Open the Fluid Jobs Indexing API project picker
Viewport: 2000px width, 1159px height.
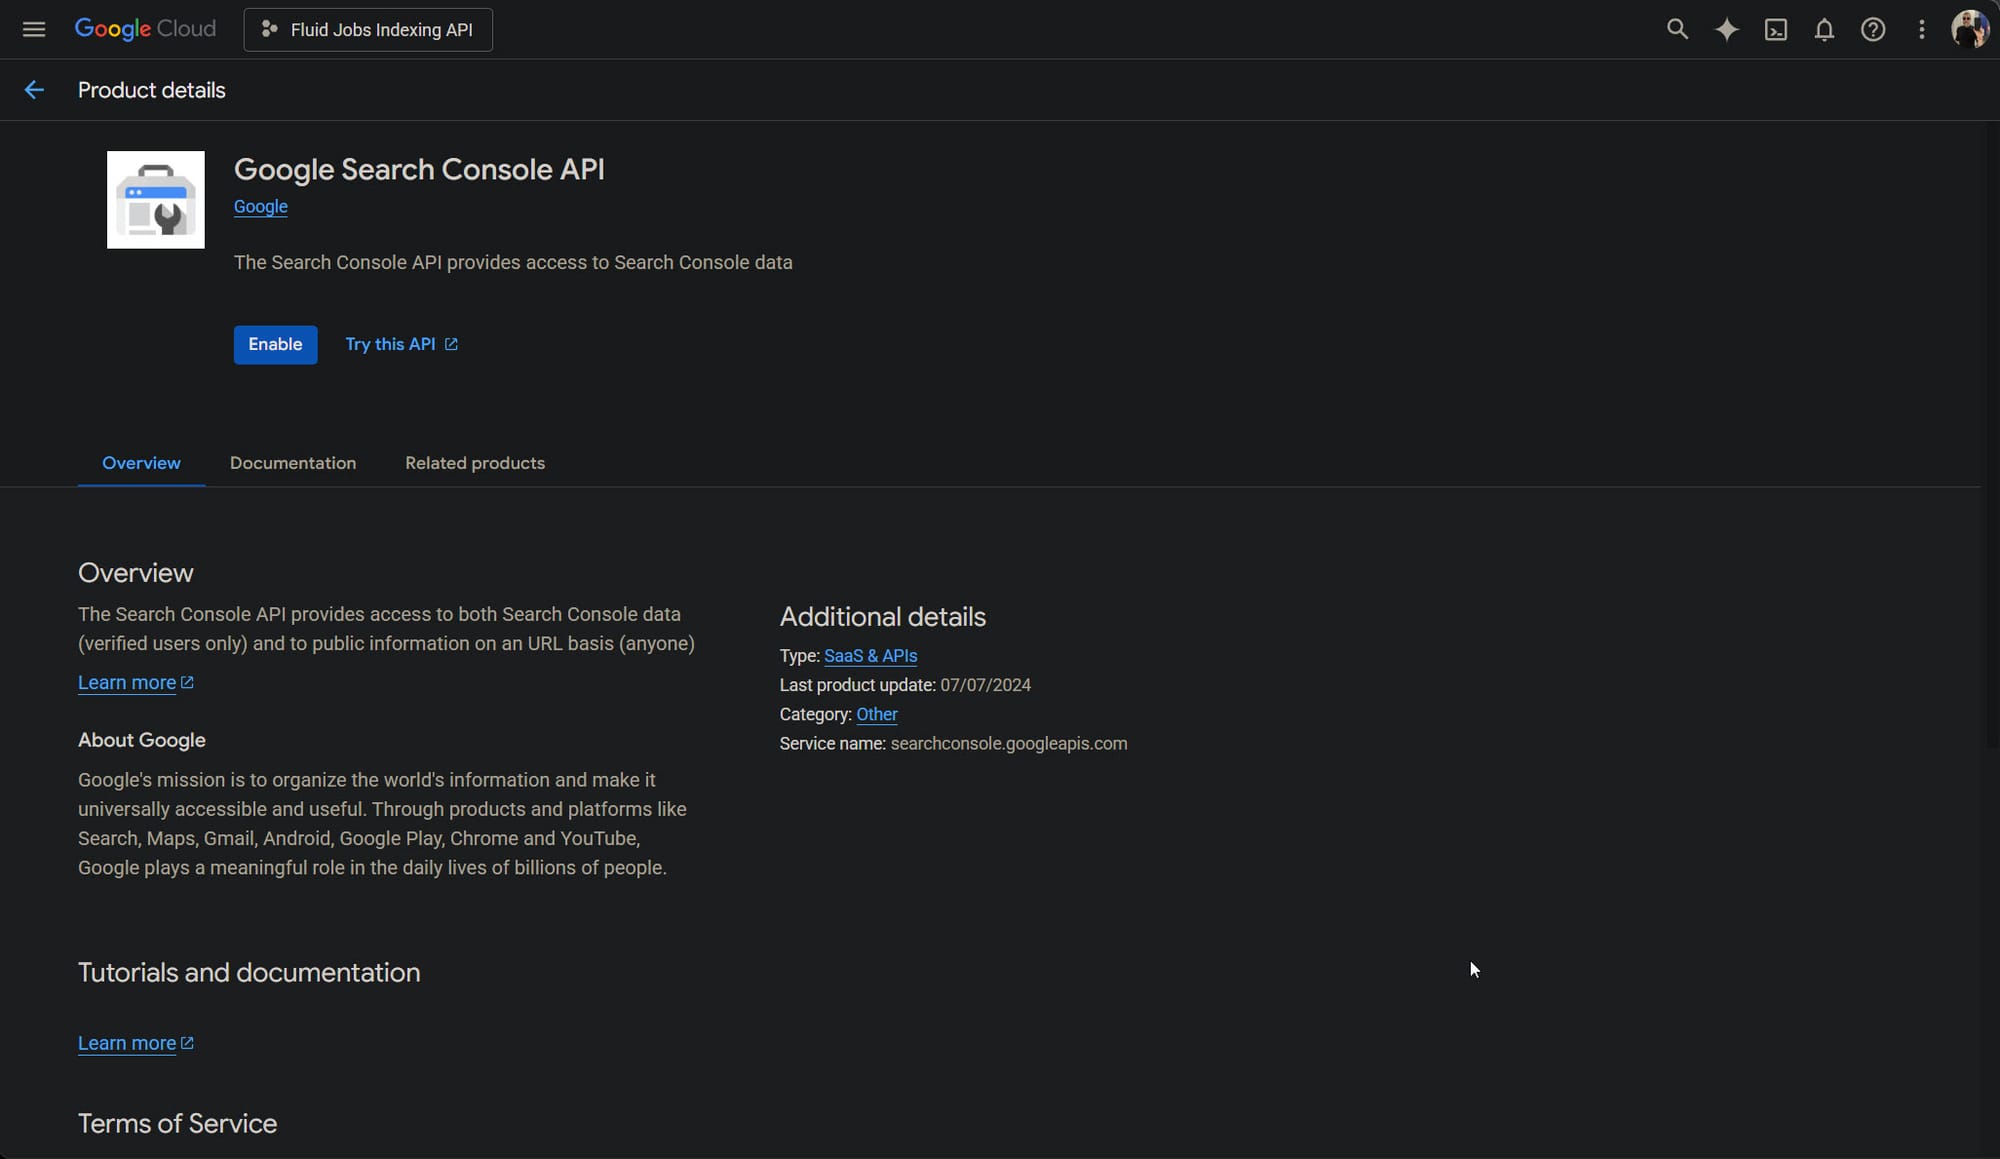[x=367, y=30]
